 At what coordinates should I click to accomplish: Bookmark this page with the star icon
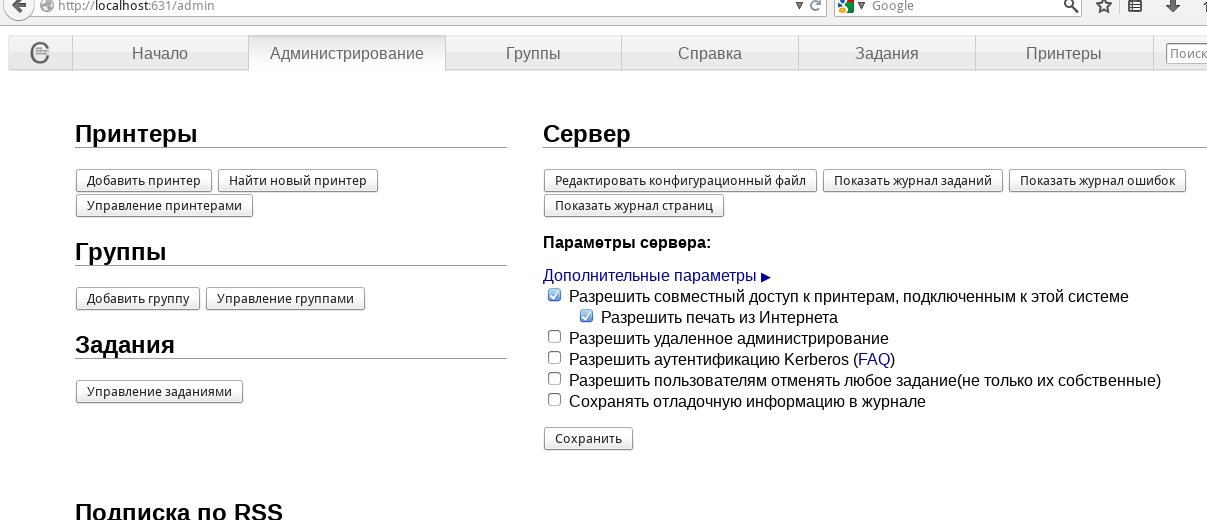click(x=1104, y=6)
